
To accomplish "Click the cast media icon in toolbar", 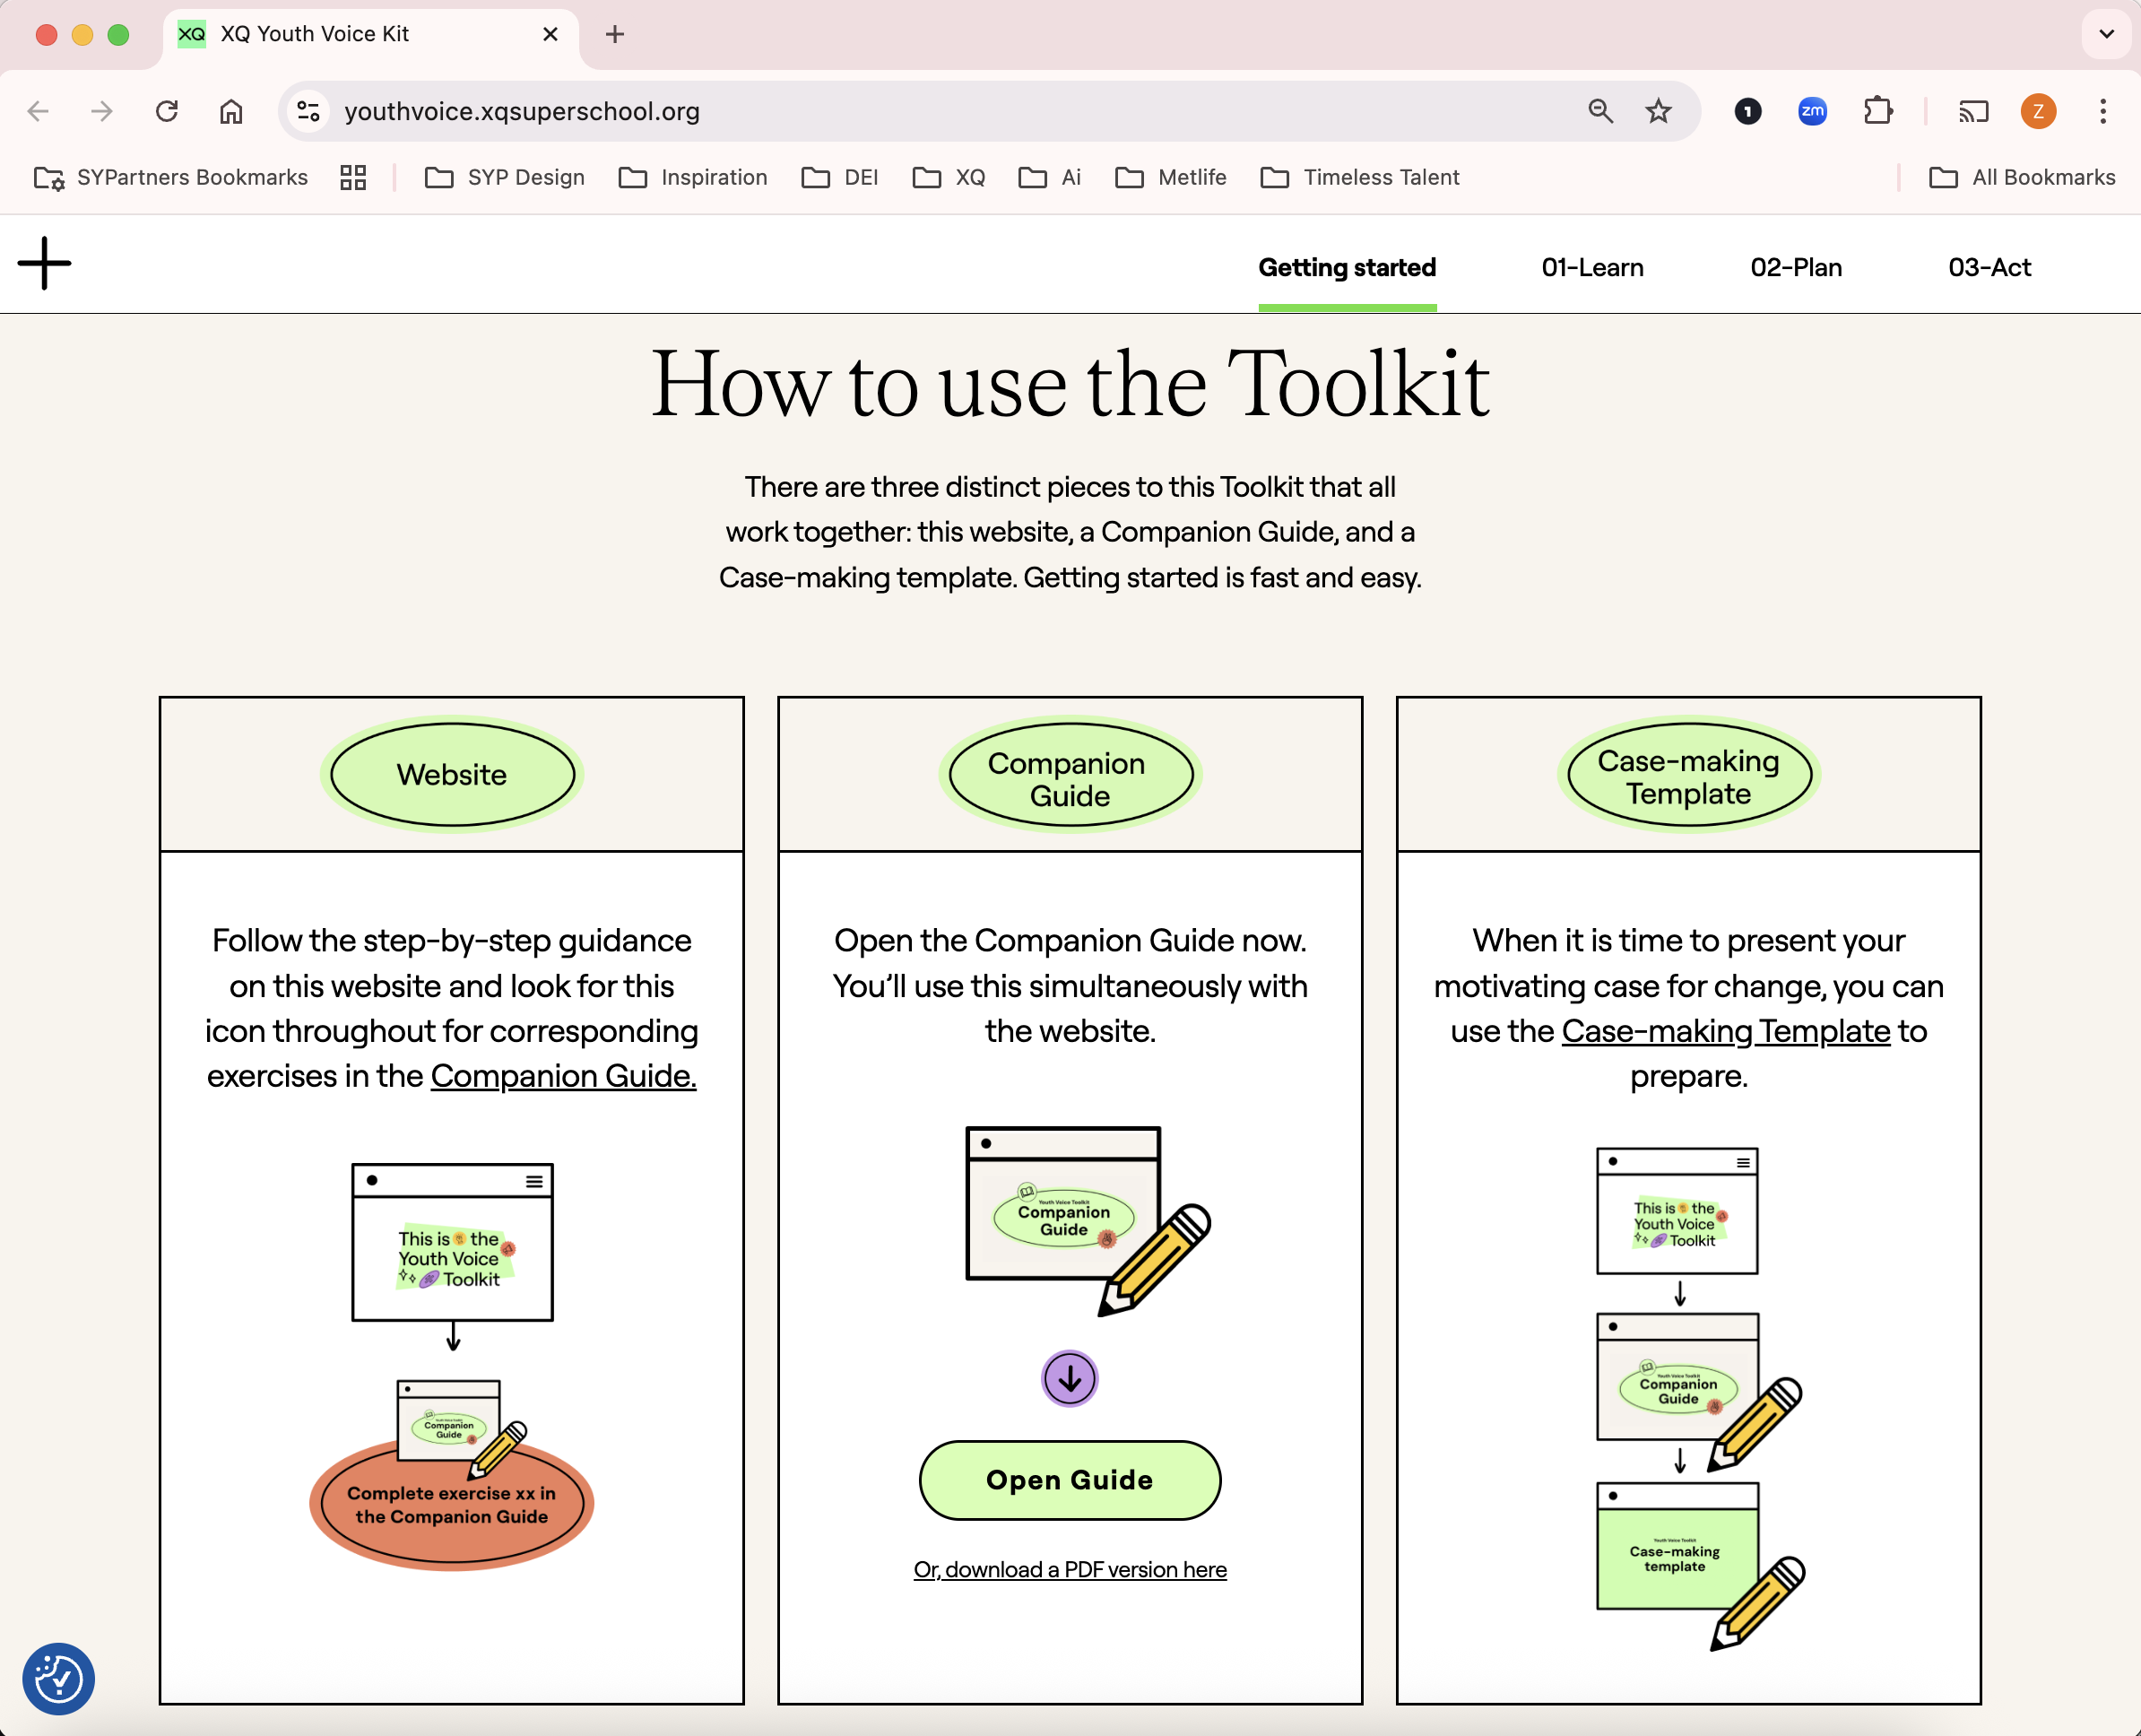I will click(1972, 111).
